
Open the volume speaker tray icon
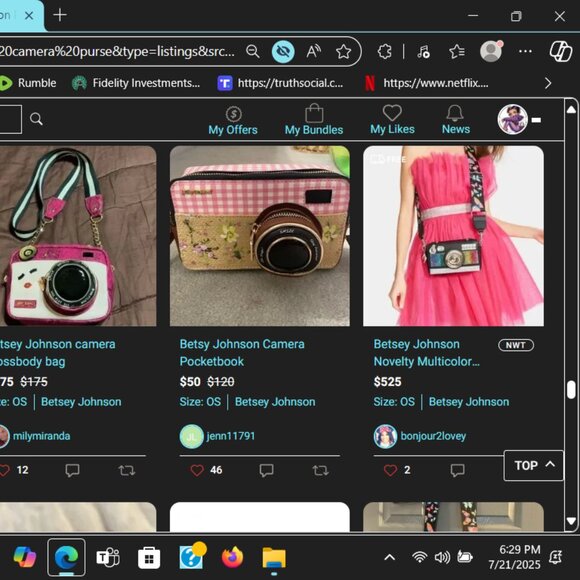coord(442,557)
